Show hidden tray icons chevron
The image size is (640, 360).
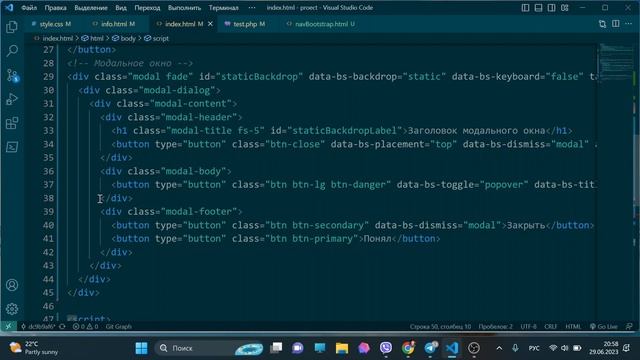[499, 348]
